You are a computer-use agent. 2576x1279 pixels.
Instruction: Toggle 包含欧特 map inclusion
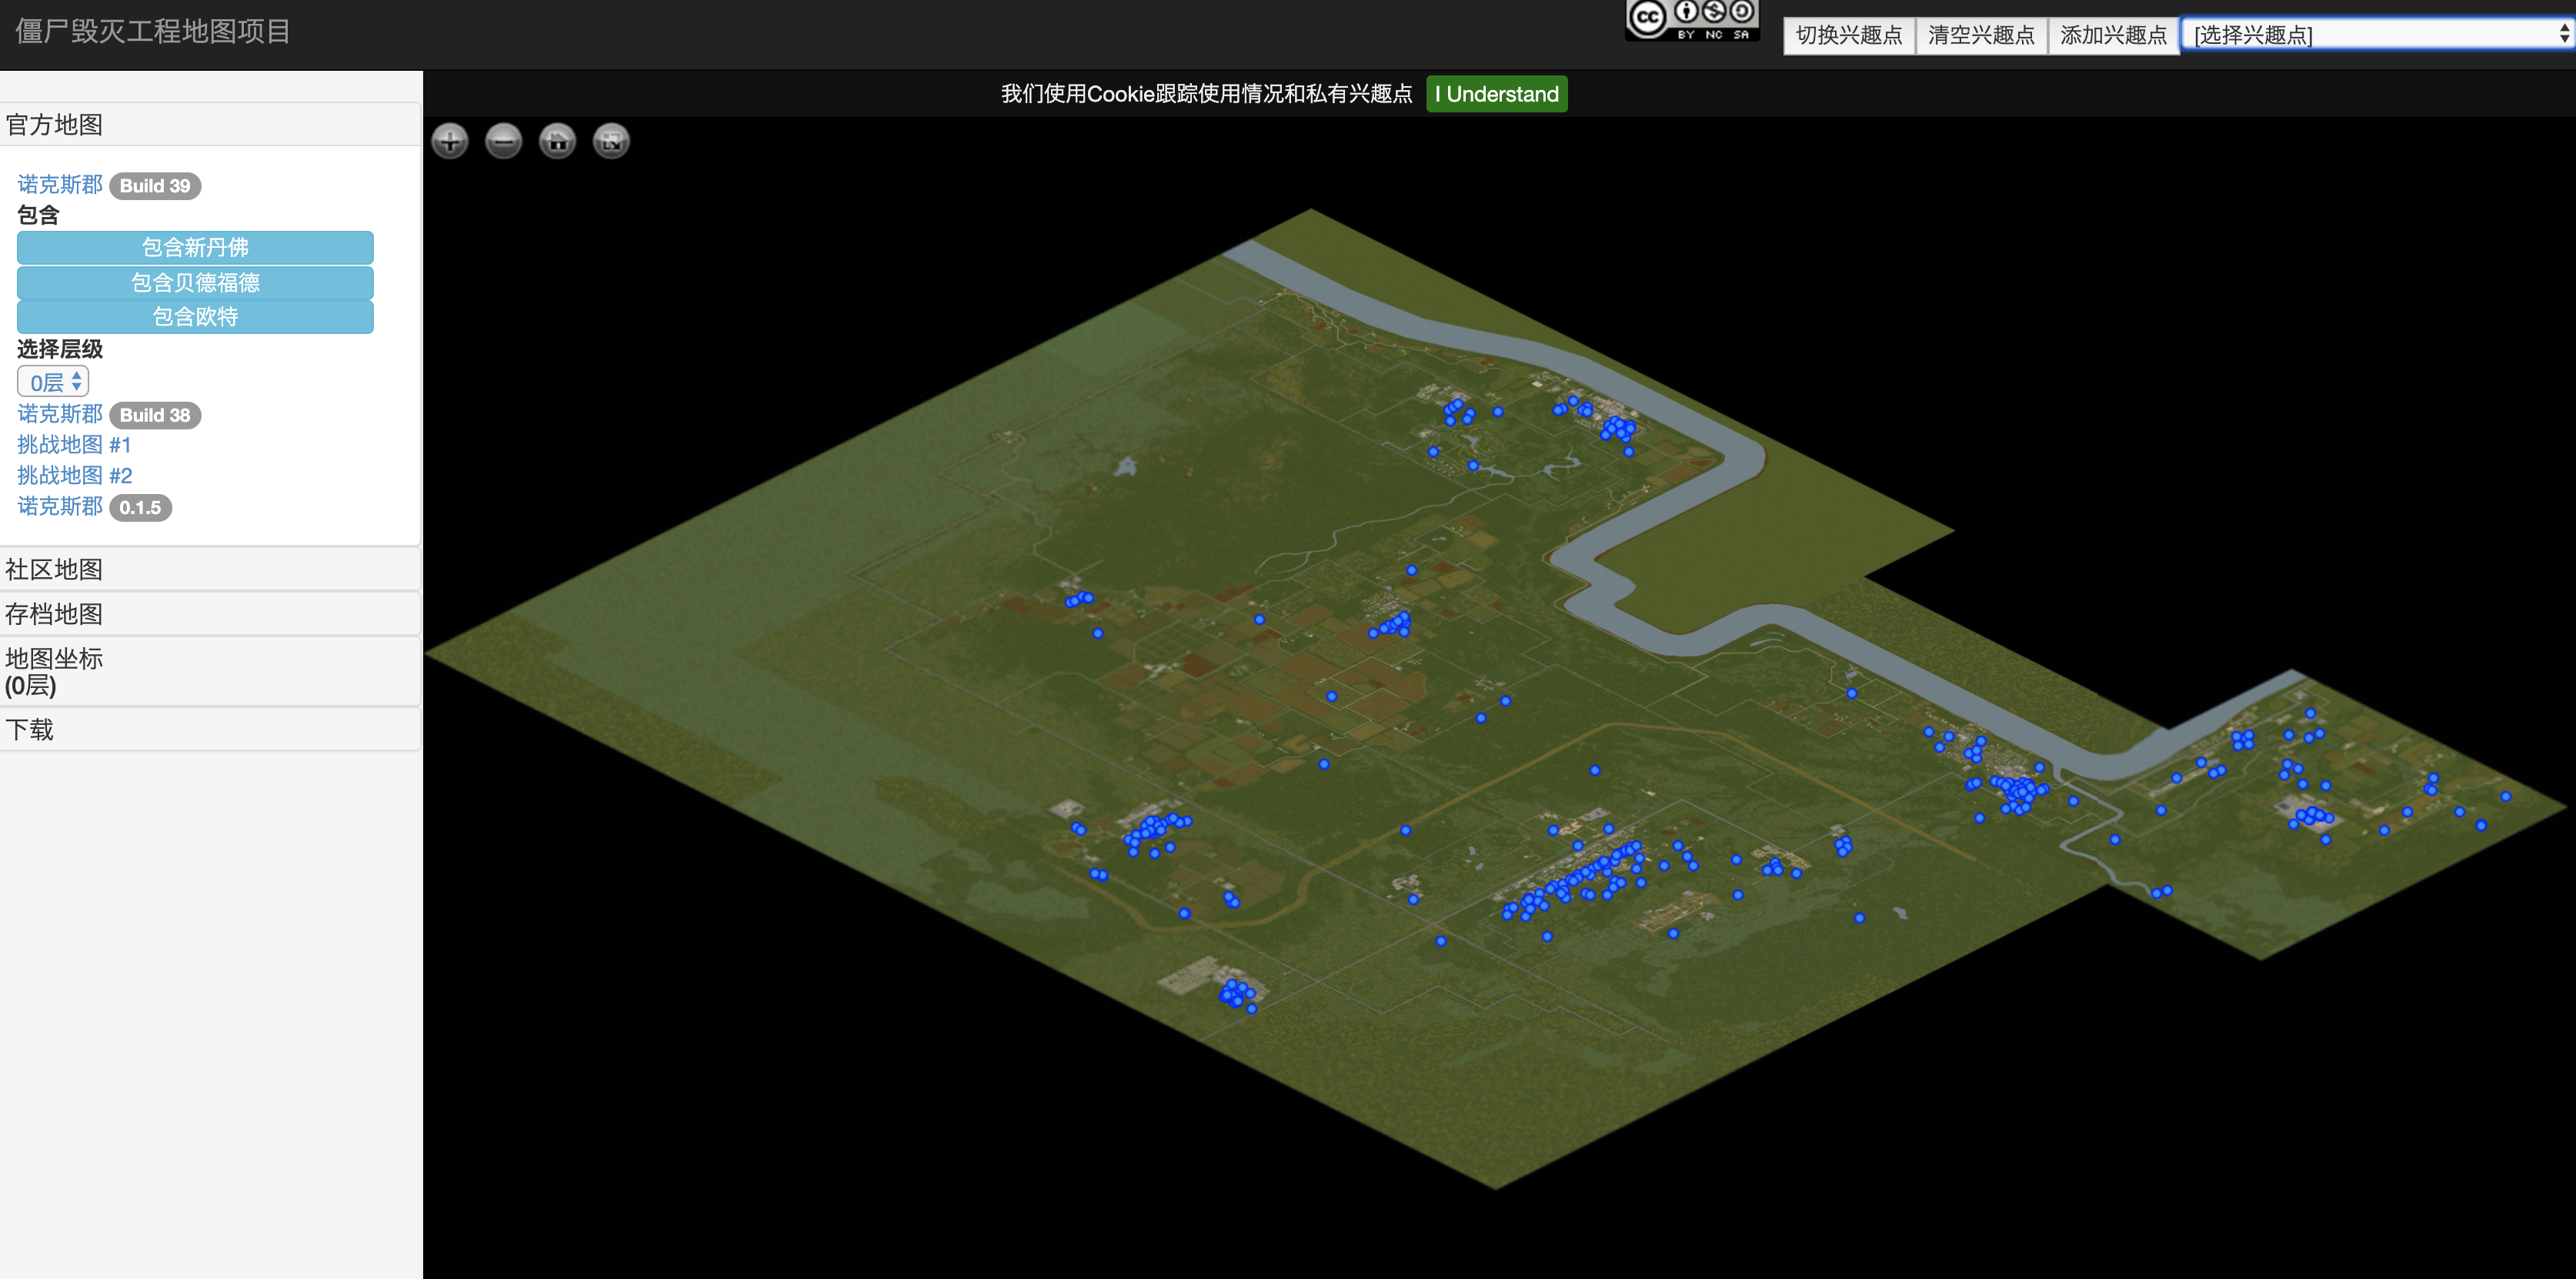pos(195,316)
